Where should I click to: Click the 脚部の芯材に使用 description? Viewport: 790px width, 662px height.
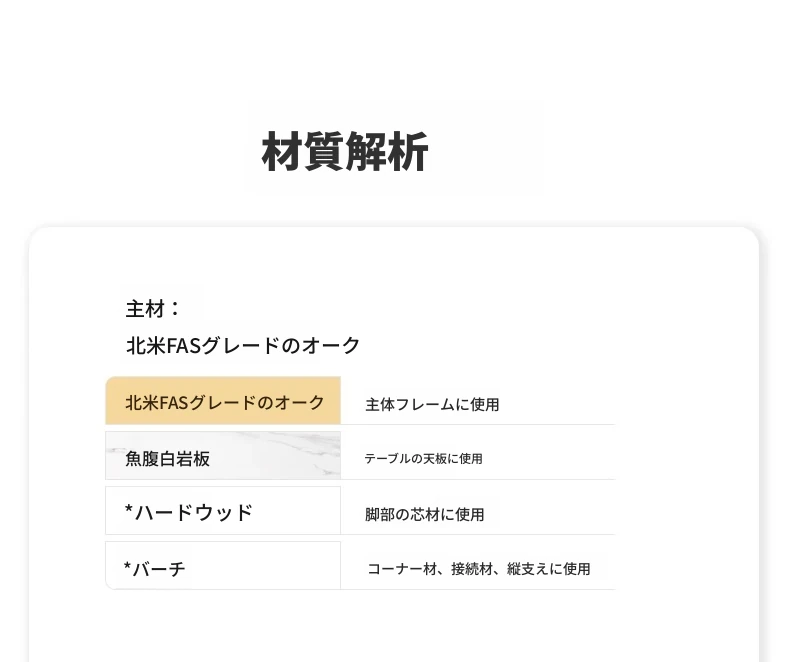click(x=424, y=514)
